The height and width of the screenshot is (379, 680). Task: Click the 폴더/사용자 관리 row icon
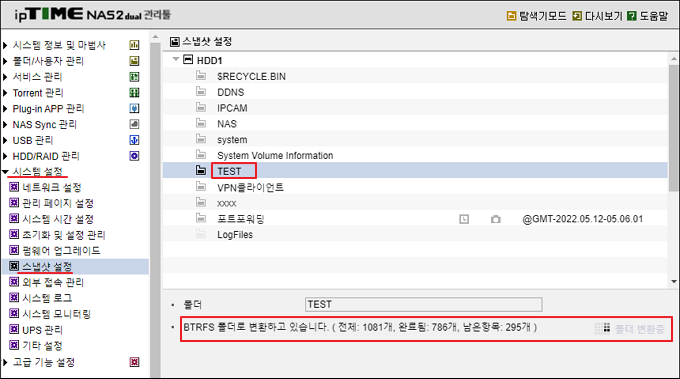[x=134, y=61]
